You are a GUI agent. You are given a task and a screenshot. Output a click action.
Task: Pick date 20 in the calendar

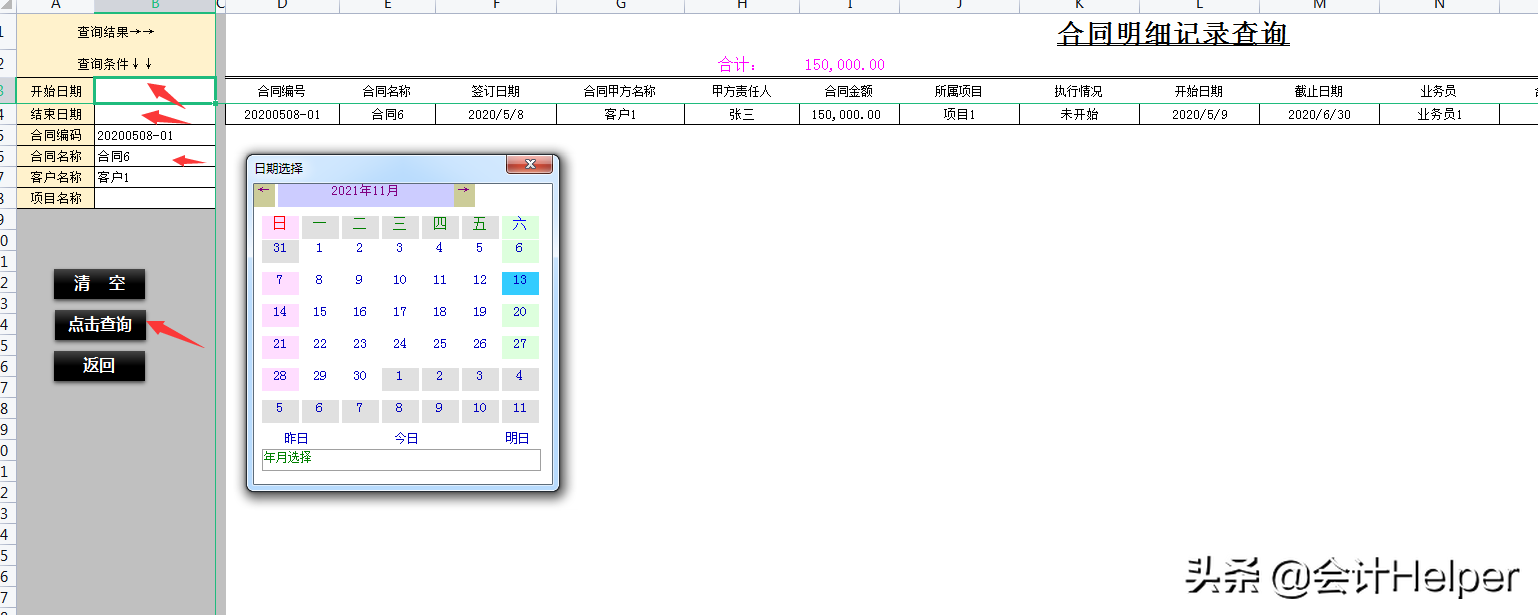tap(520, 315)
